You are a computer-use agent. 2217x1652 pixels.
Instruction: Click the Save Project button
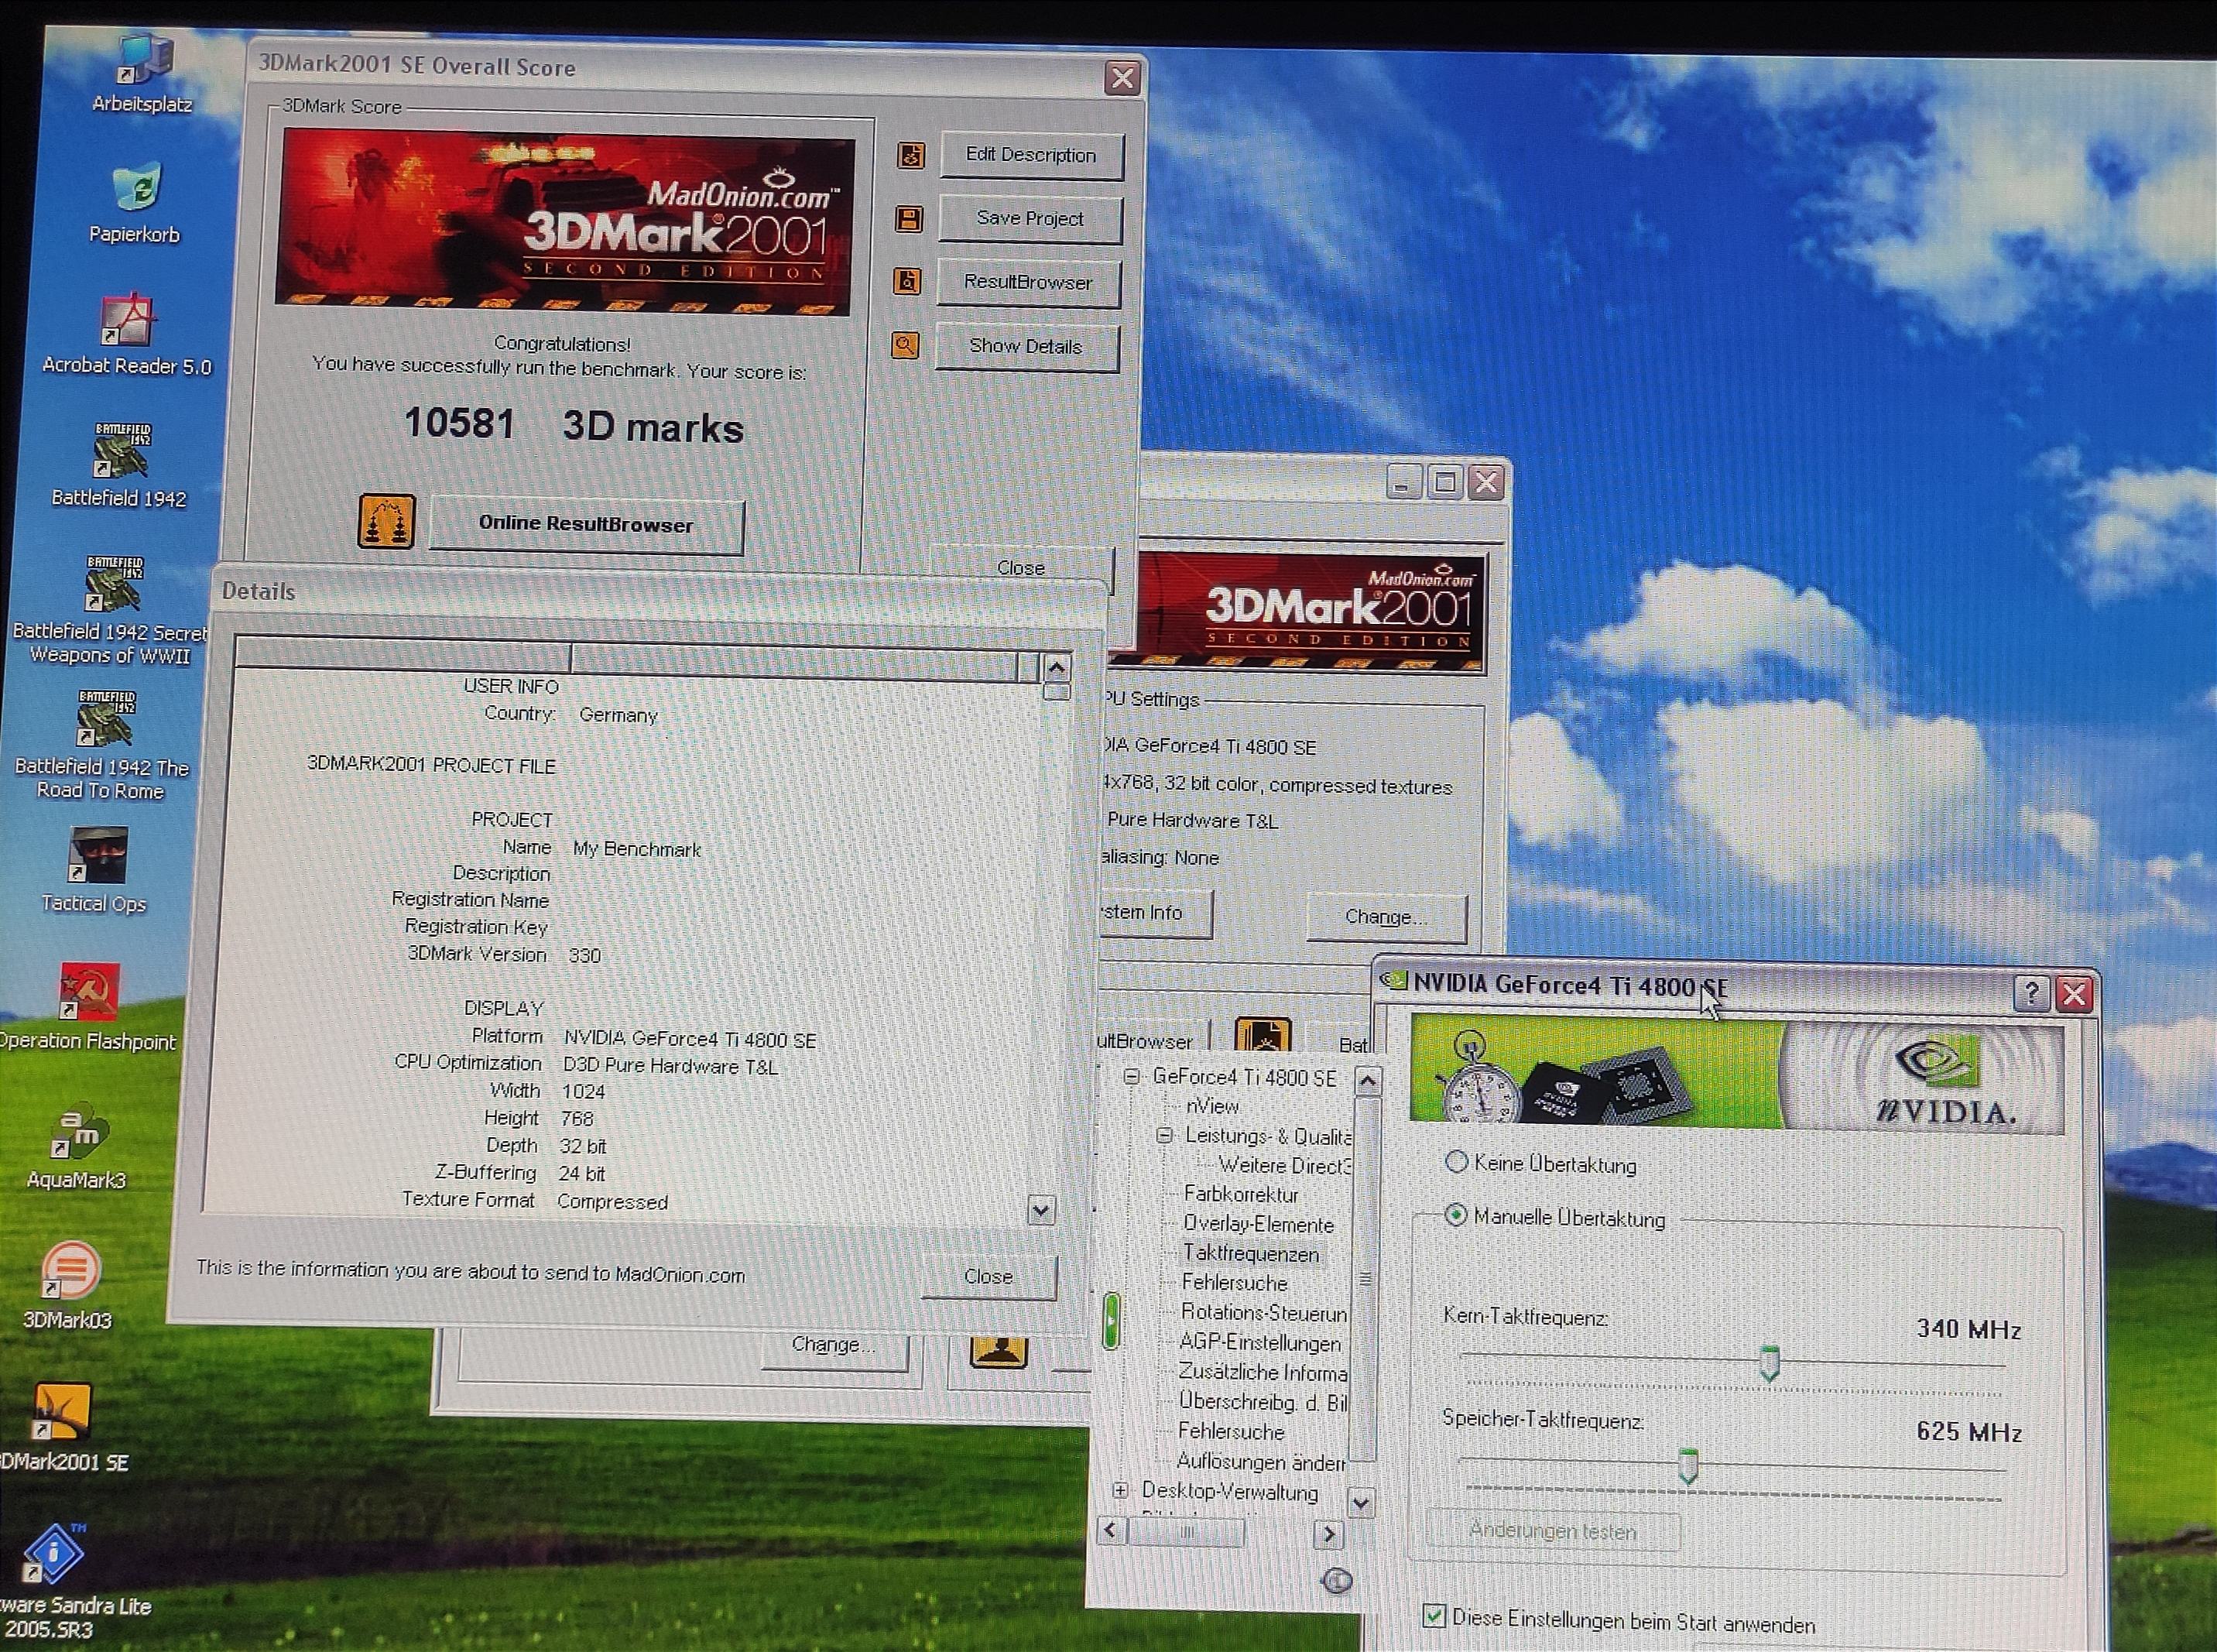pos(1030,219)
